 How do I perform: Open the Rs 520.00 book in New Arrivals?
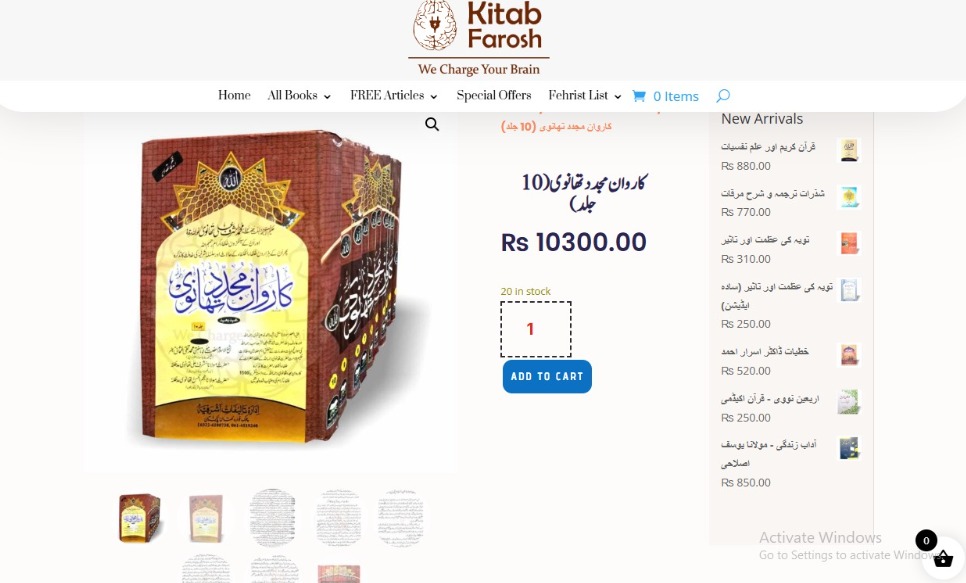coord(765,352)
